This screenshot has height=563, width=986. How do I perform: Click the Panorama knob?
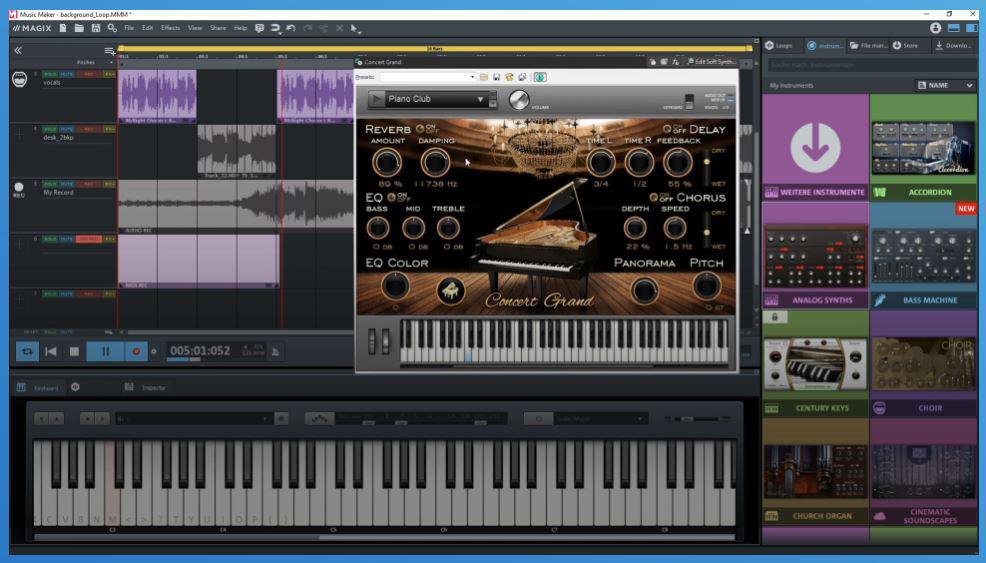pos(645,290)
